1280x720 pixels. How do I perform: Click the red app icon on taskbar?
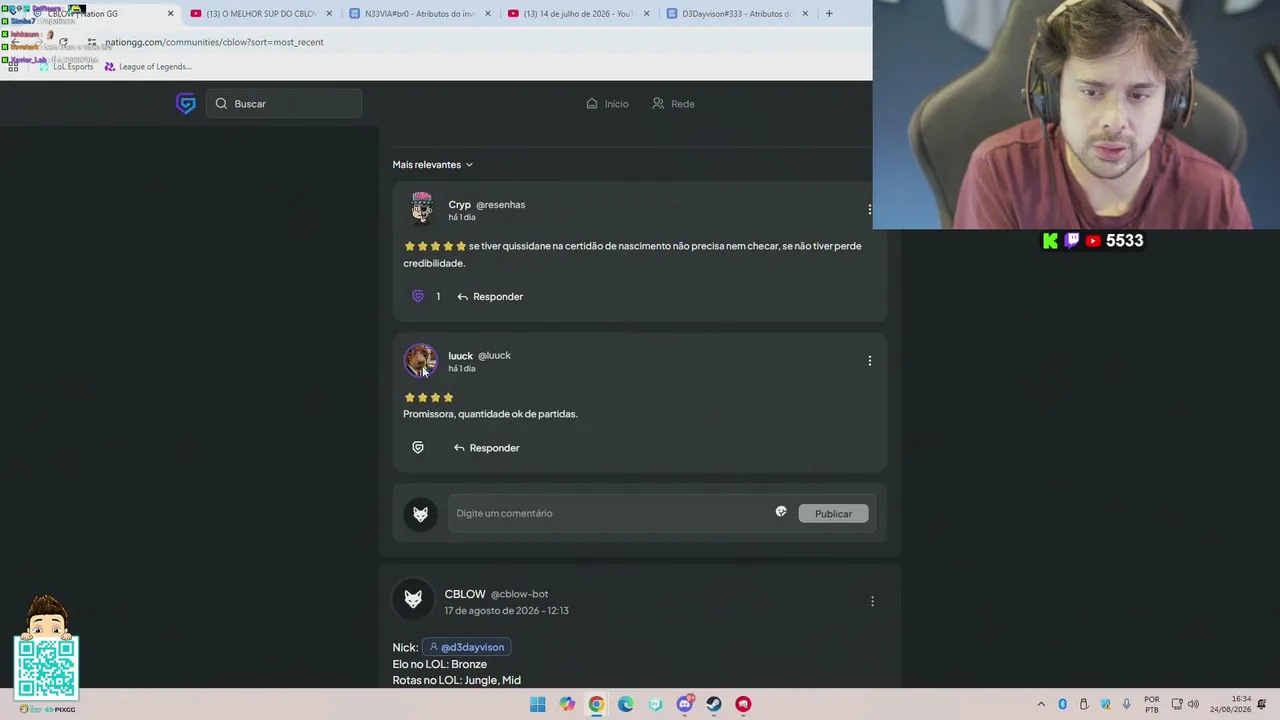pos(743,704)
